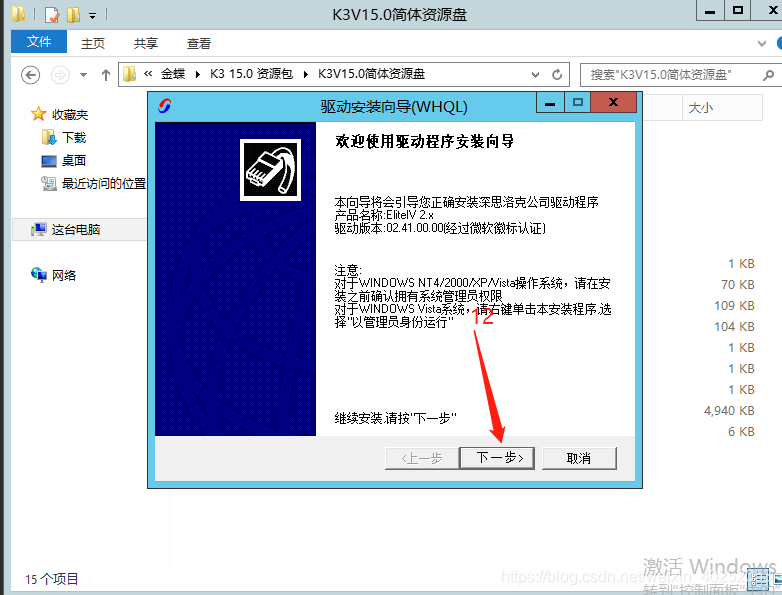Open customize quick access toolbar dropdown
Image resolution: width=782 pixels, height=595 pixels.
(x=93, y=15)
